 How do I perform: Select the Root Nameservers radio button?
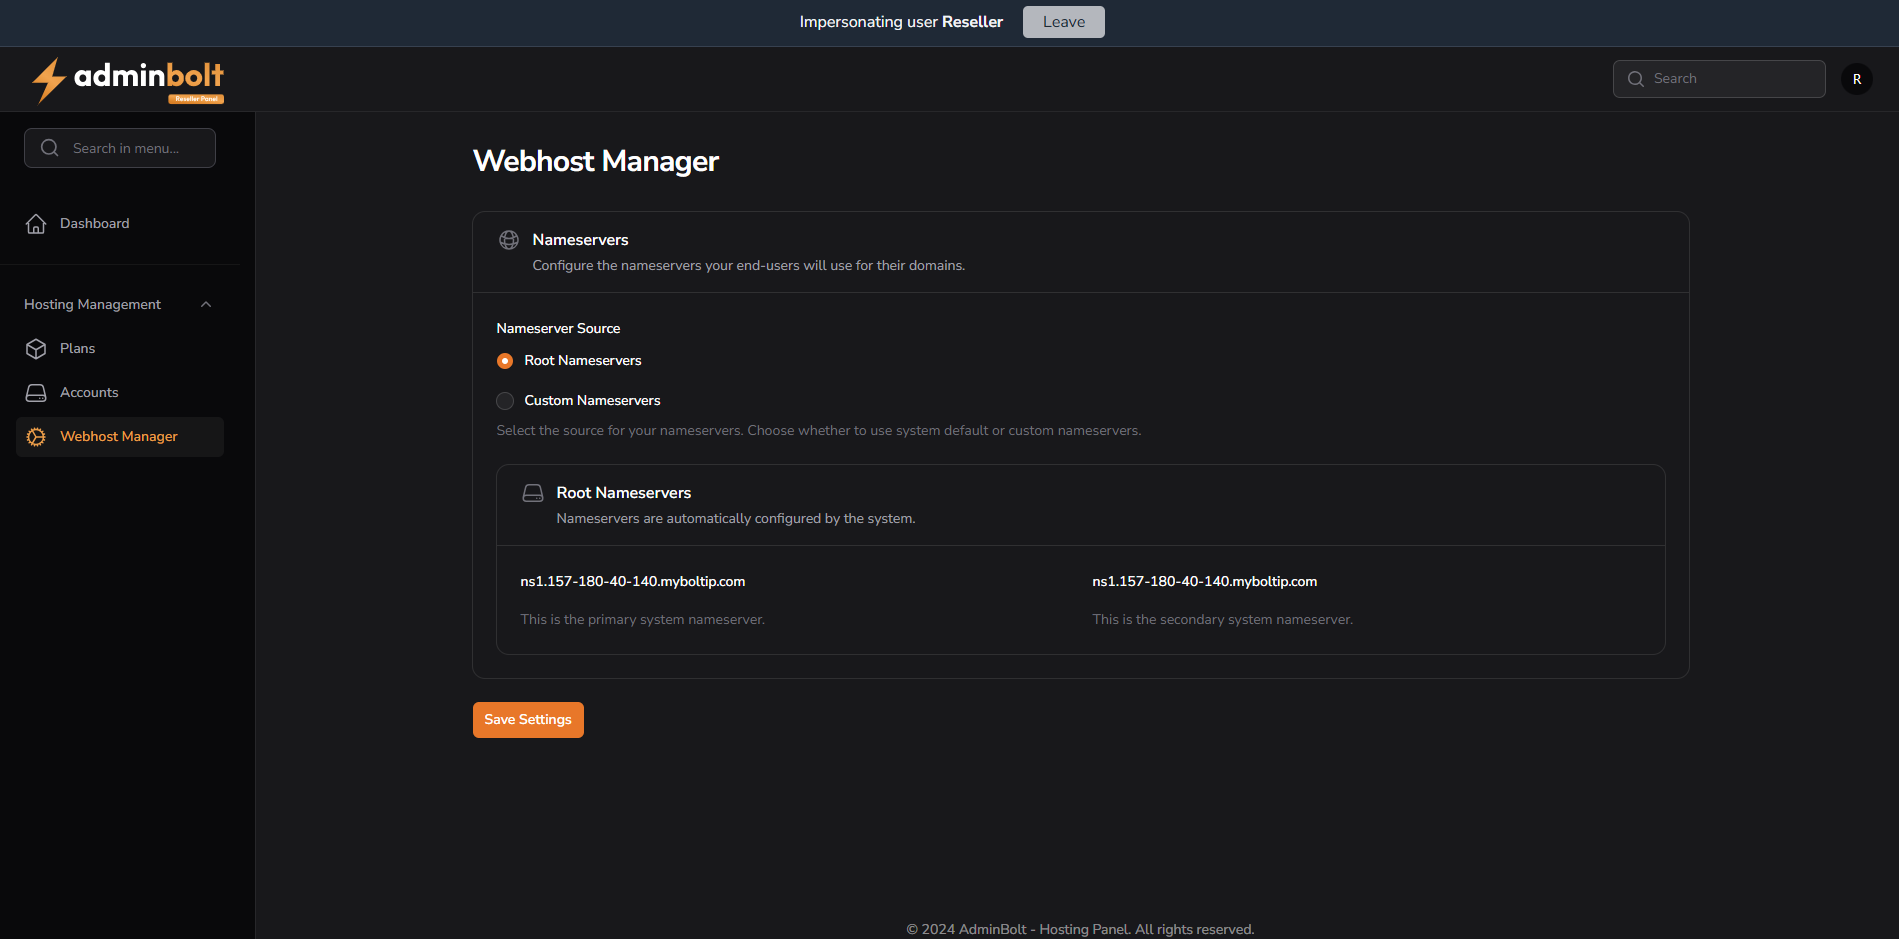pos(504,360)
